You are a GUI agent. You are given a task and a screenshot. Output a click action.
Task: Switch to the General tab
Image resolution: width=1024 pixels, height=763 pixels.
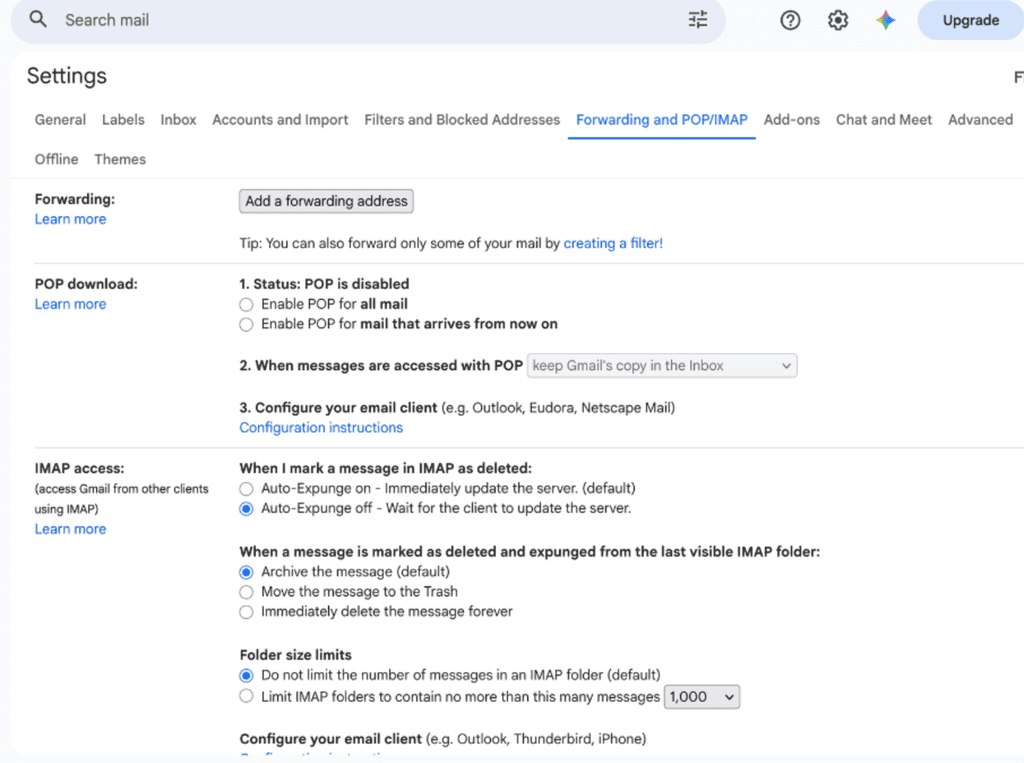[60, 120]
